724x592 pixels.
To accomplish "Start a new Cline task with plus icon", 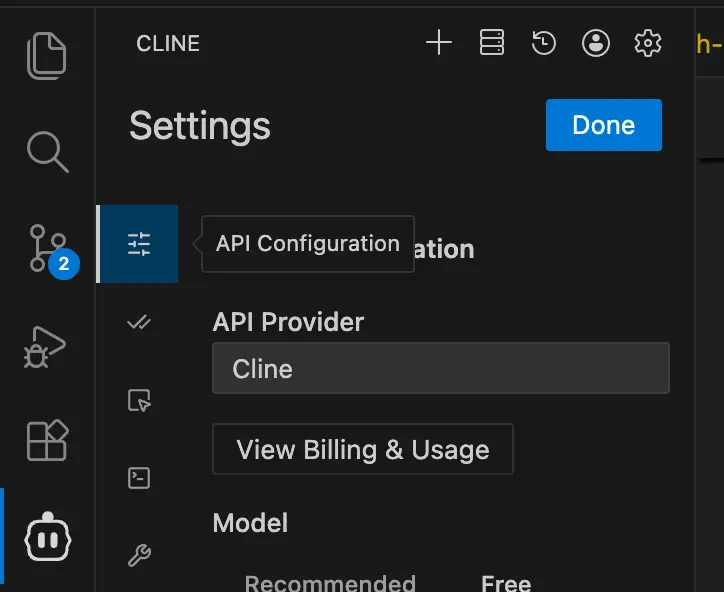I will [x=439, y=42].
